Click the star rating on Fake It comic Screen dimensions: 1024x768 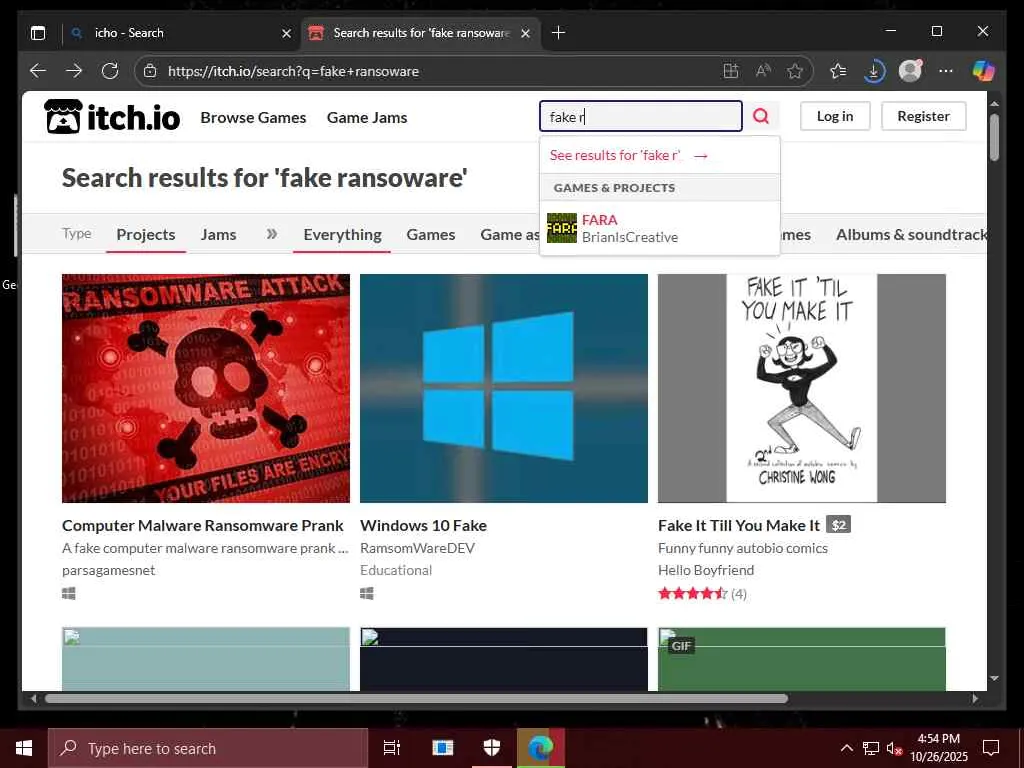coord(692,594)
